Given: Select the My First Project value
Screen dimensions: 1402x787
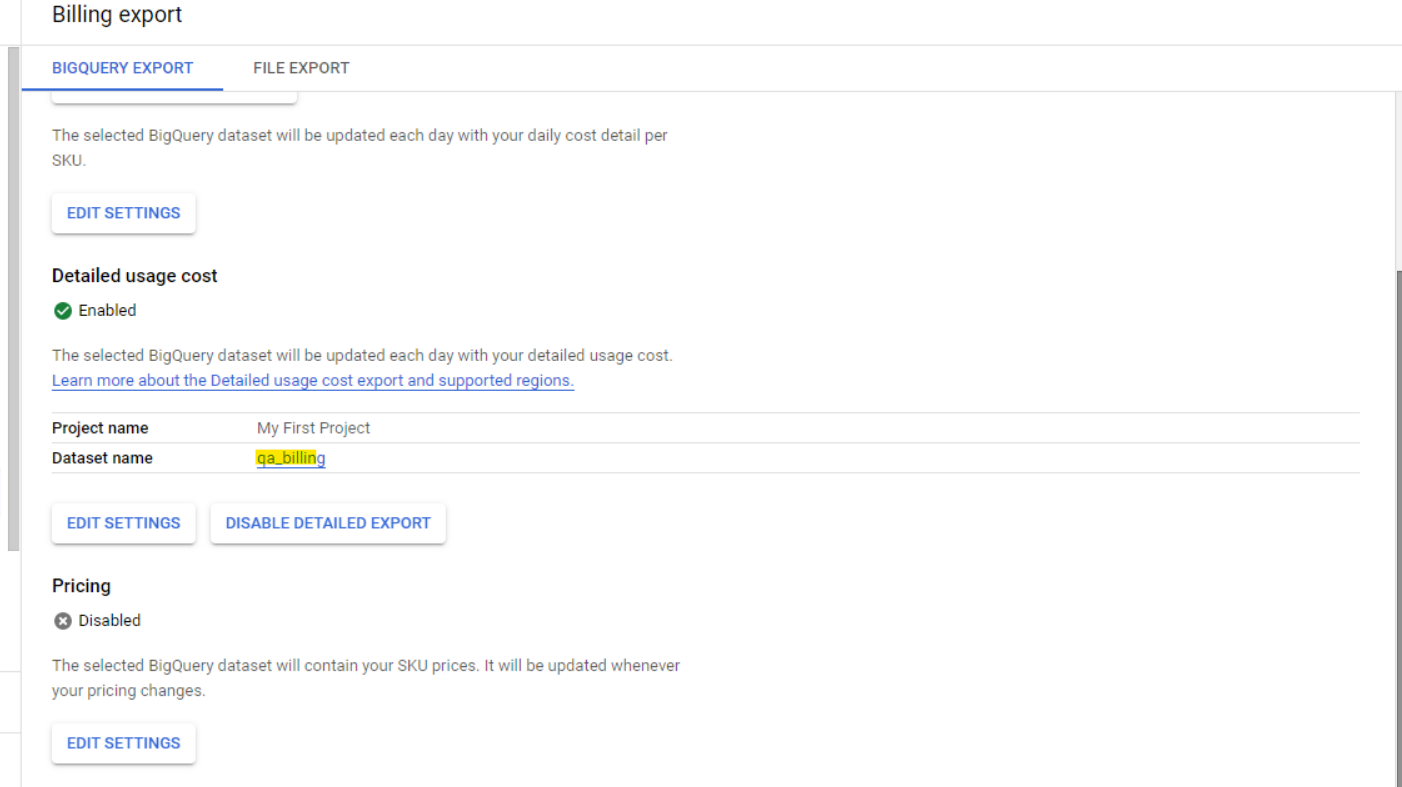Looking at the screenshot, I should point(313,428).
